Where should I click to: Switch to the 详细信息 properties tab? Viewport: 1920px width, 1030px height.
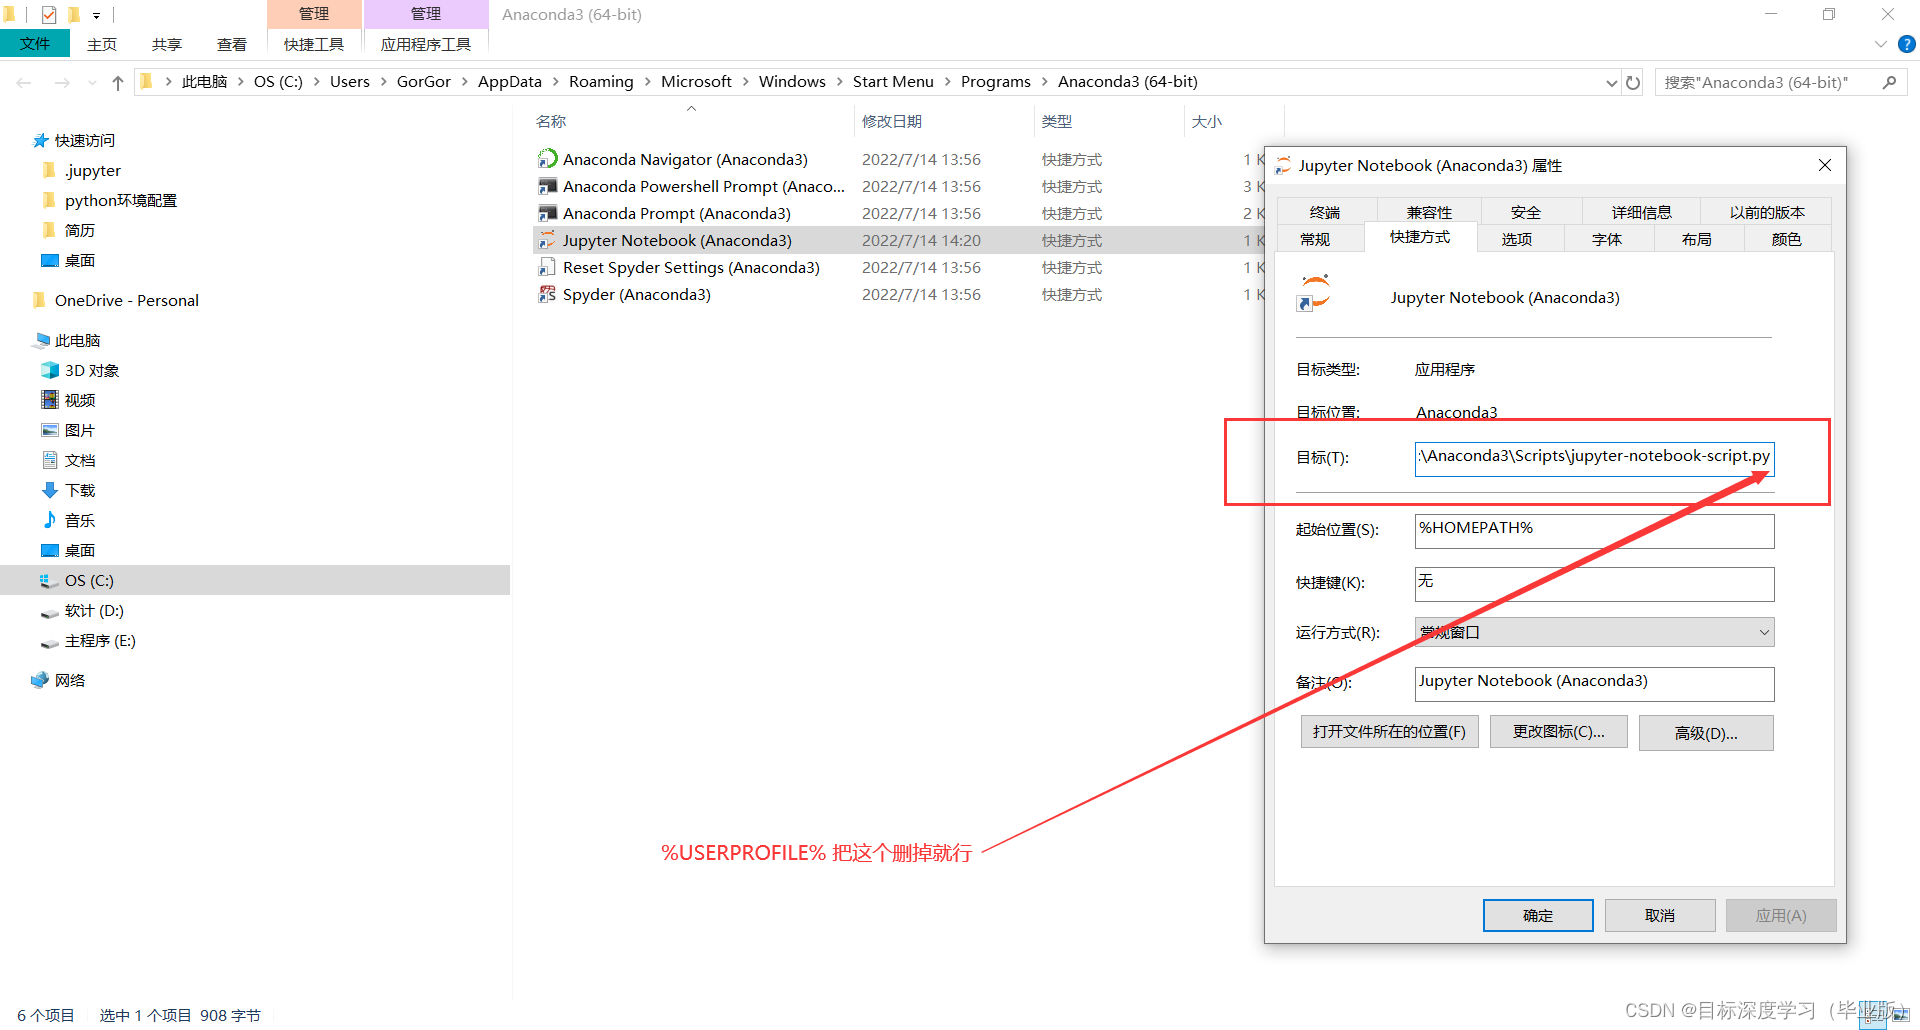(1641, 212)
